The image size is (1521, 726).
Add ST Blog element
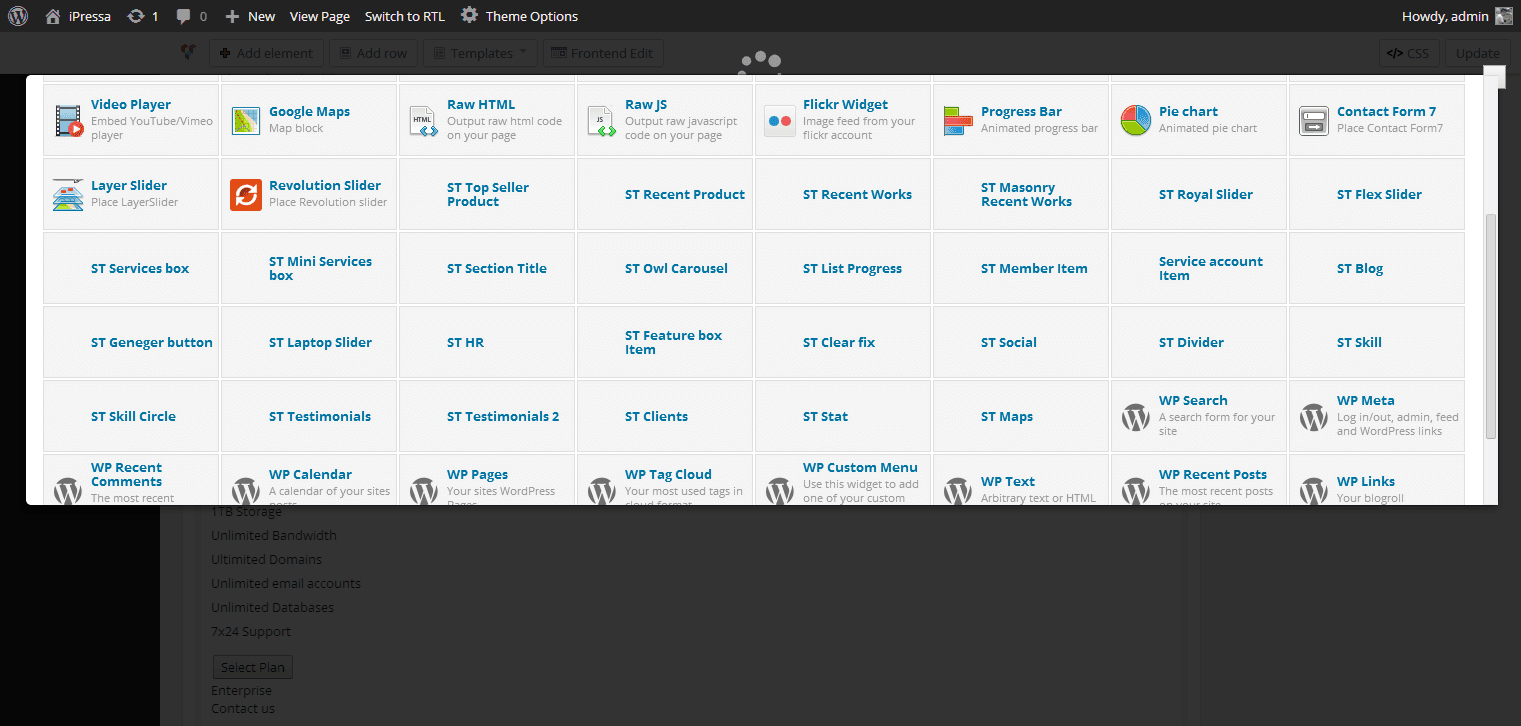pyautogui.click(x=1377, y=268)
